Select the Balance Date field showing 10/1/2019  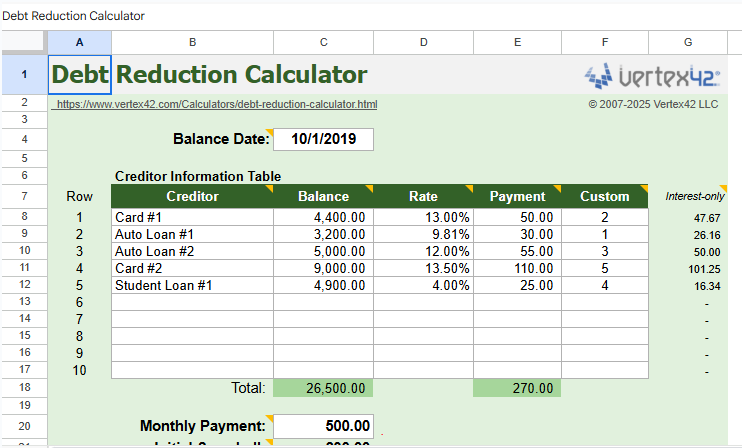click(x=323, y=140)
